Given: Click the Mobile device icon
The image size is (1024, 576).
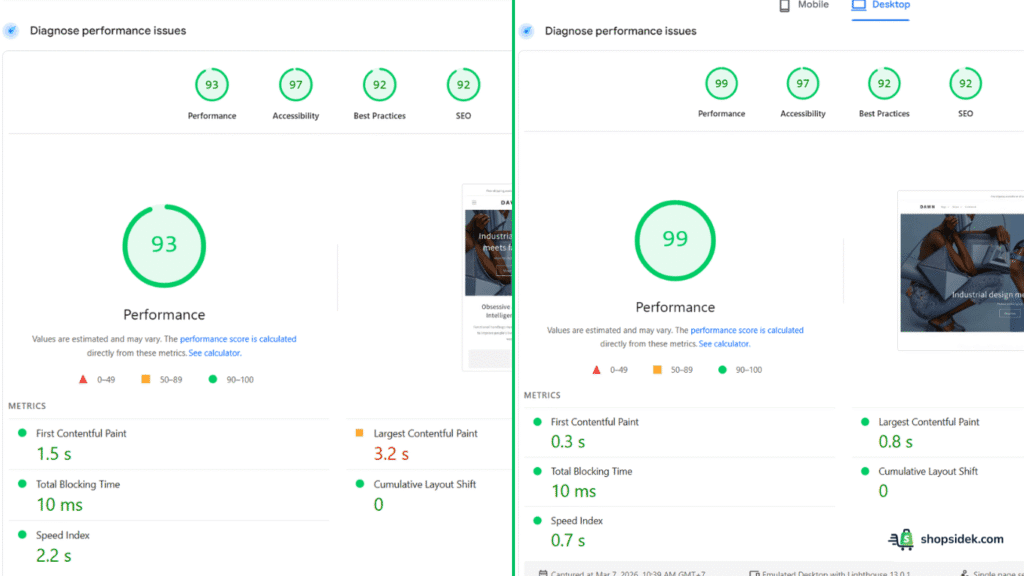Looking at the screenshot, I should pos(784,5).
